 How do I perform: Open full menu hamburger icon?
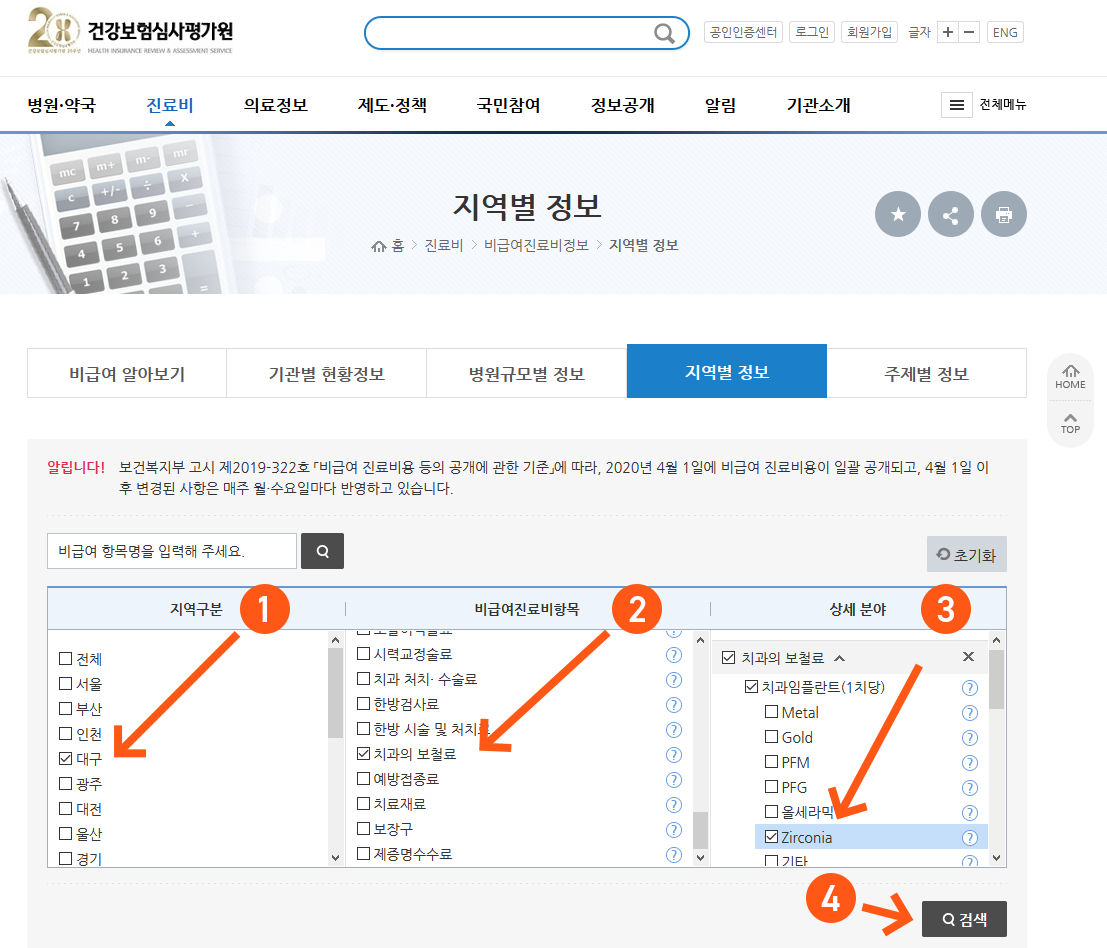[x=957, y=105]
